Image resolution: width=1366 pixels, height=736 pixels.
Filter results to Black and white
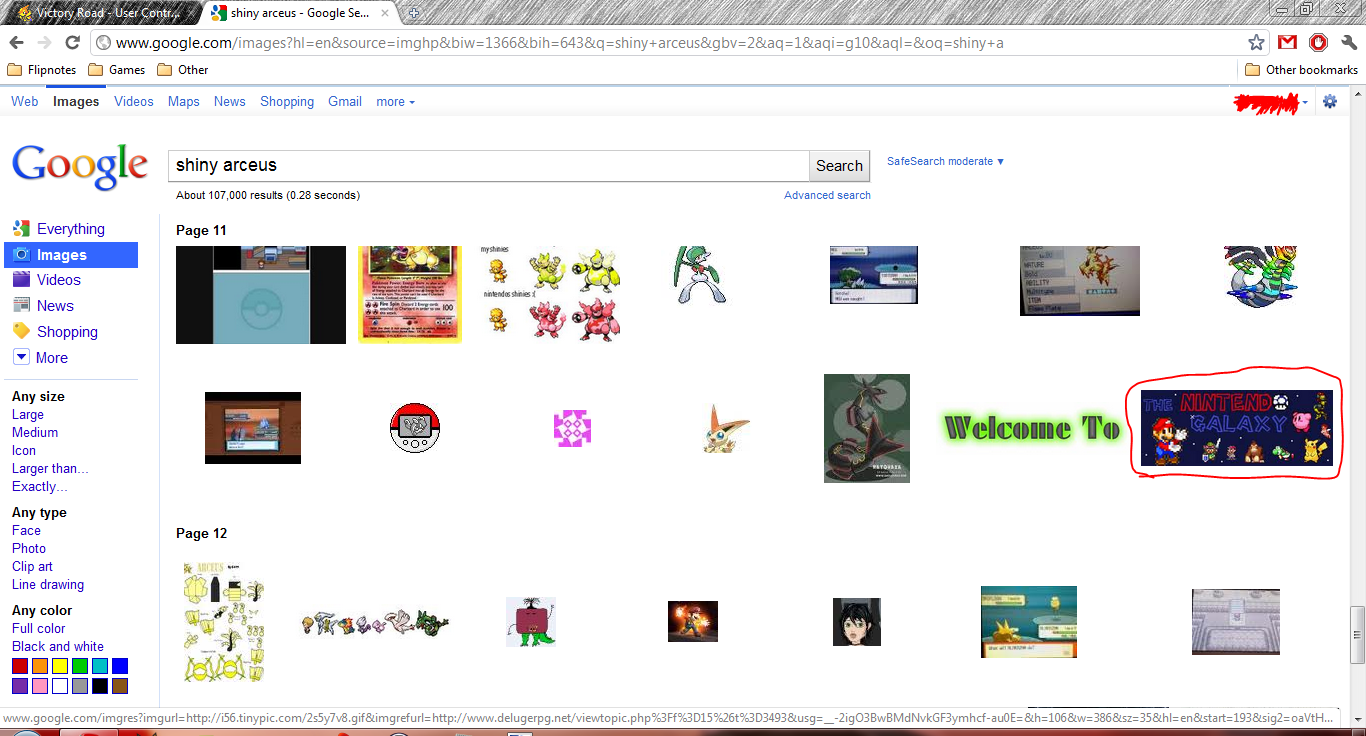click(58, 647)
